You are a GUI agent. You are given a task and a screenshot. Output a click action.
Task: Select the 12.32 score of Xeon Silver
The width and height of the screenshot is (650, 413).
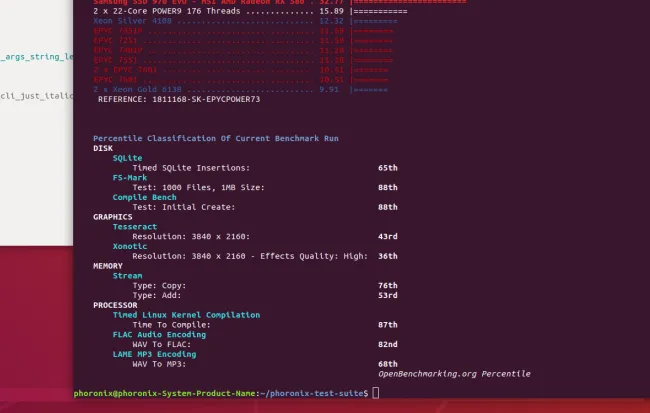[331, 21]
